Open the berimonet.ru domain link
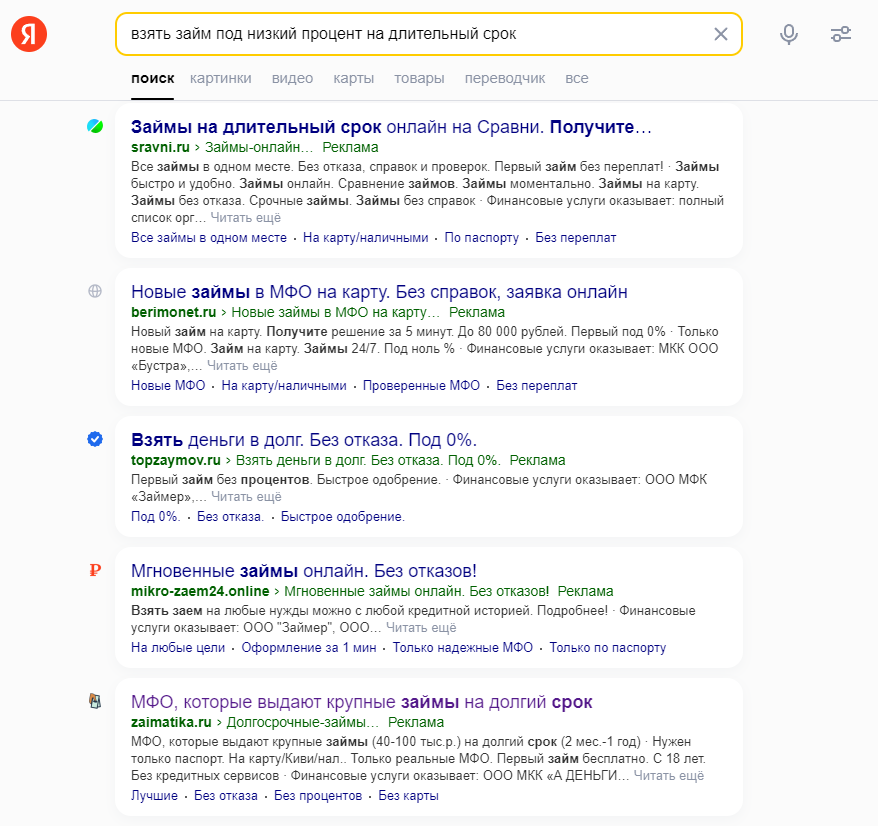The width and height of the screenshot is (878, 826). [x=174, y=312]
